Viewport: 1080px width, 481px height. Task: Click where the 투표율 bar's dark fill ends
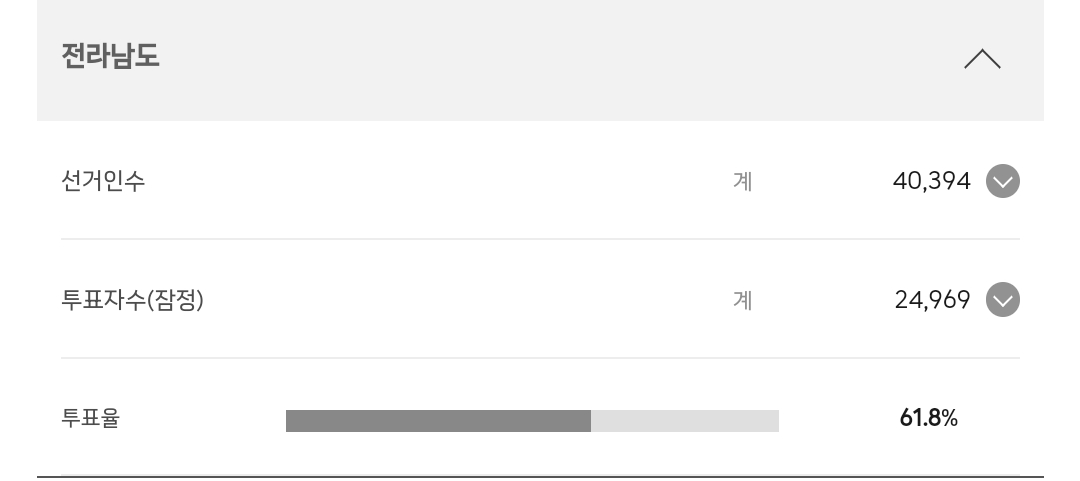pyautogui.click(x=590, y=421)
